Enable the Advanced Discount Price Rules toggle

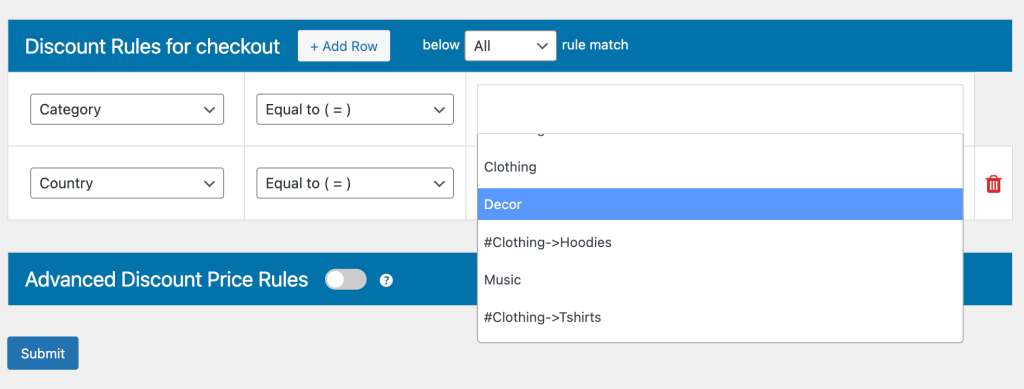click(346, 280)
